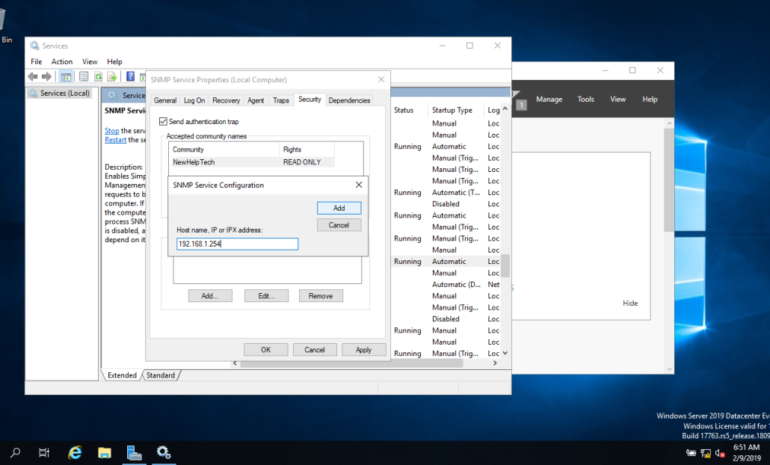Screen dimensions: 770x465
Task: Click the Host name, IP or IPX address field
Action: click(x=237, y=244)
